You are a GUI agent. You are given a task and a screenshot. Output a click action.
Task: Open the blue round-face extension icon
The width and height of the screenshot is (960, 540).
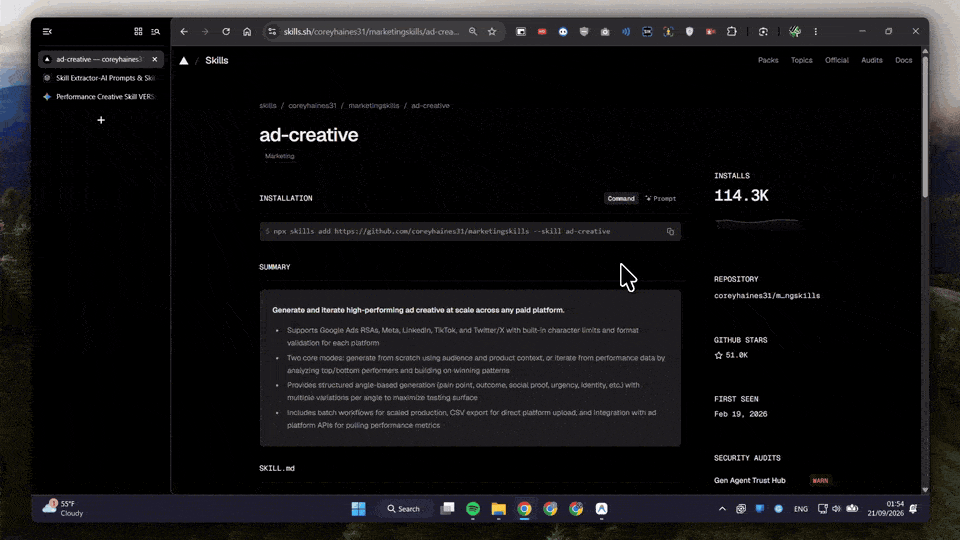pos(563,31)
